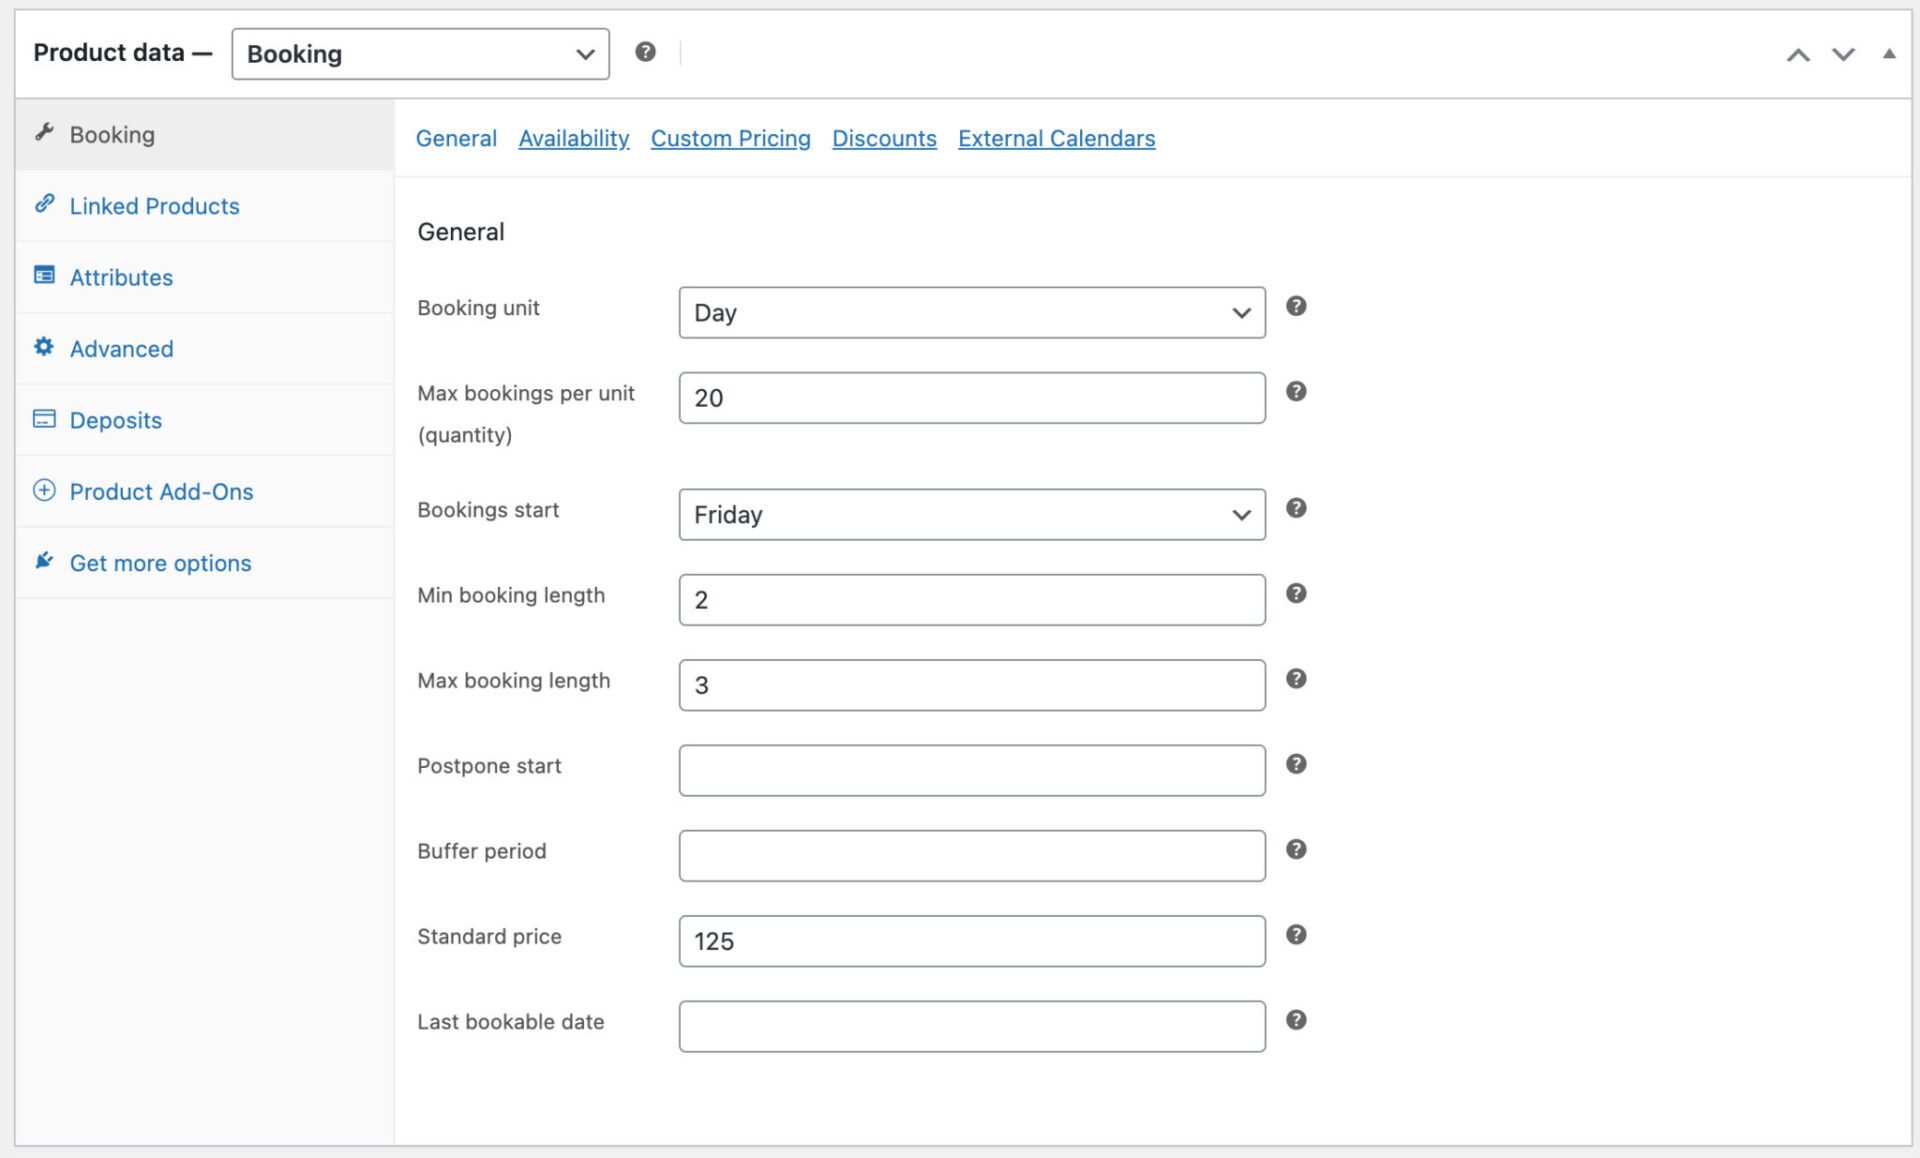The height and width of the screenshot is (1158, 1920).
Task: Click the Attributes table icon
Action: (x=44, y=275)
